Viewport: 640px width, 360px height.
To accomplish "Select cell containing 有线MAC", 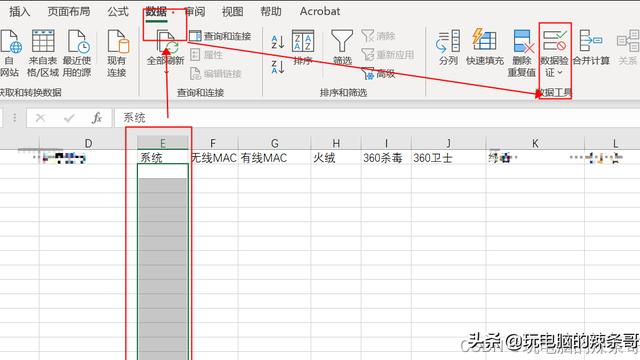I will click(275, 158).
